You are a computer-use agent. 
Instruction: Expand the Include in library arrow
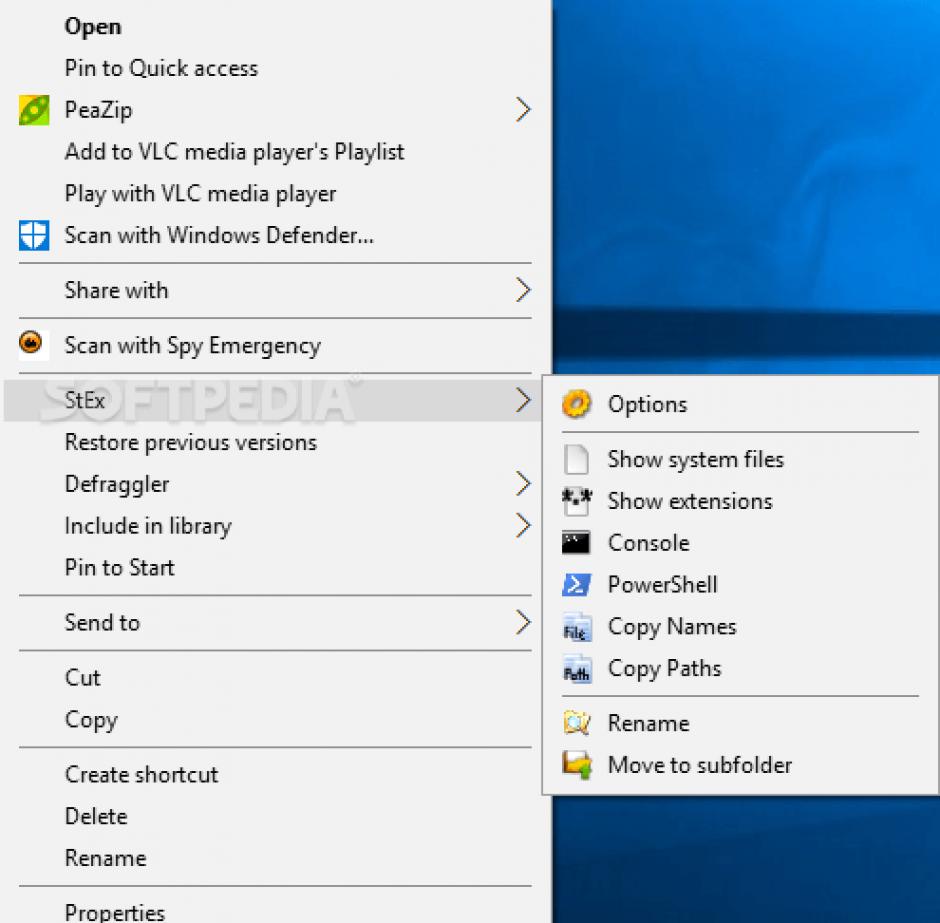(523, 526)
